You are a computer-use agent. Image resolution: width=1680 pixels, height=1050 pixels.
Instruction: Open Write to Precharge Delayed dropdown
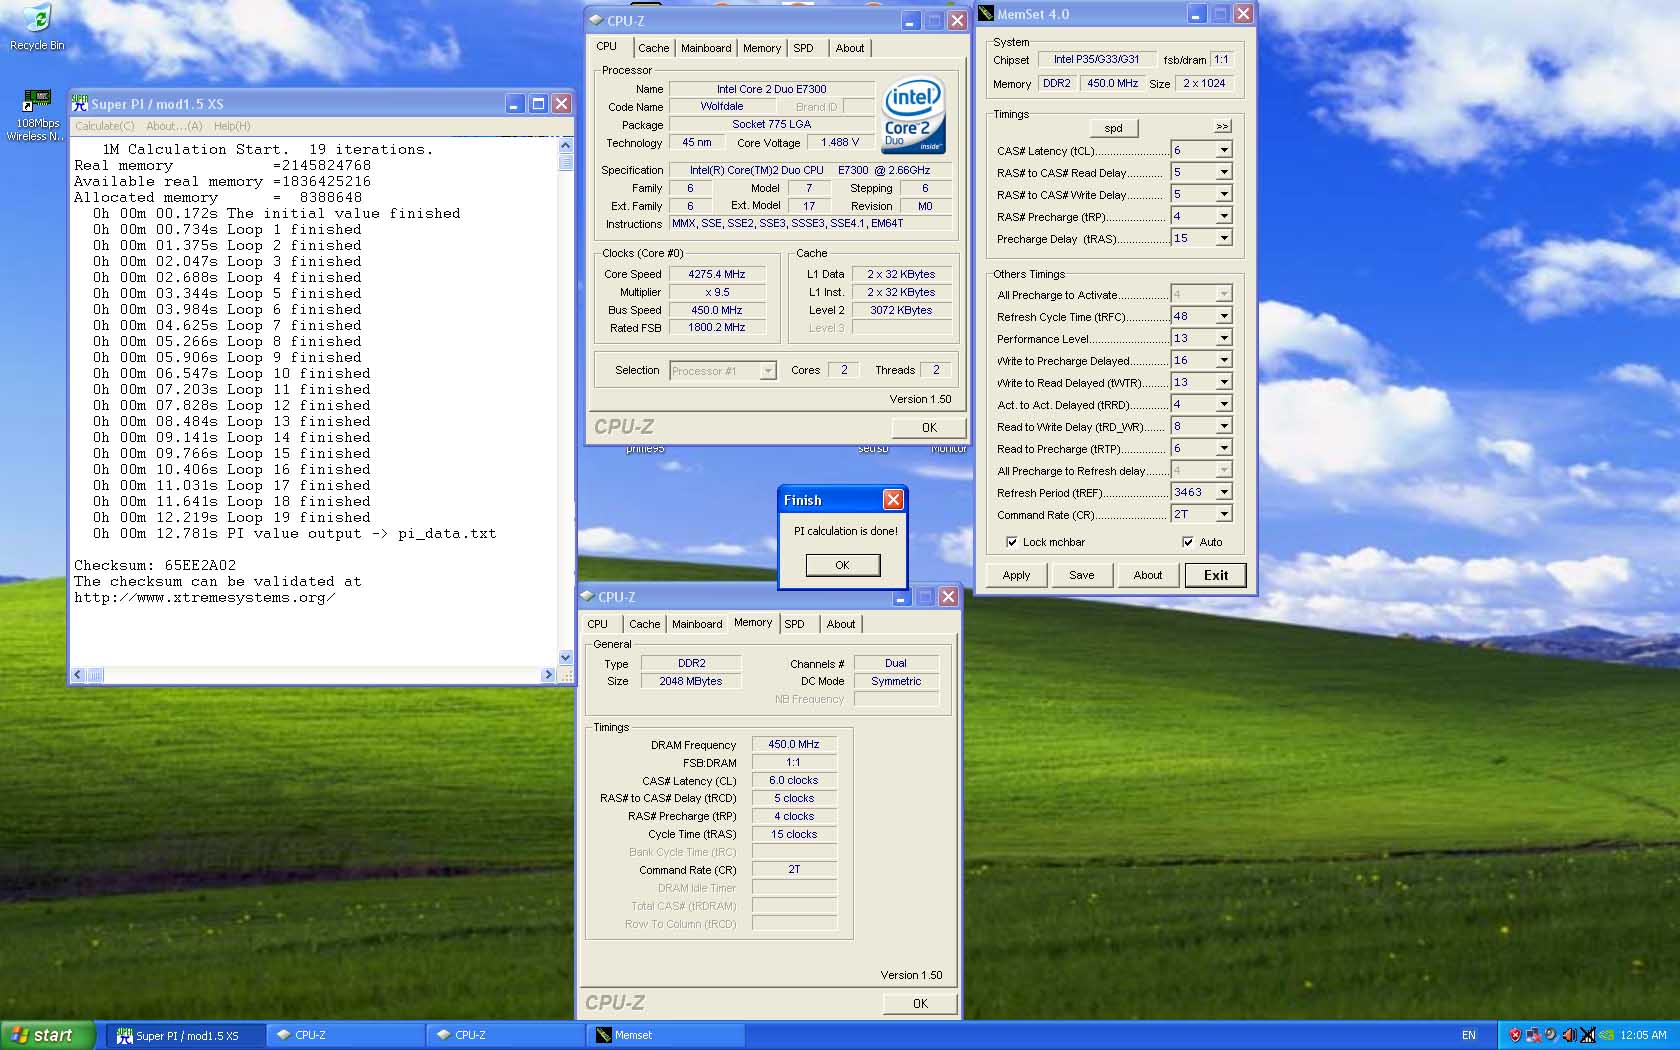tap(1223, 360)
